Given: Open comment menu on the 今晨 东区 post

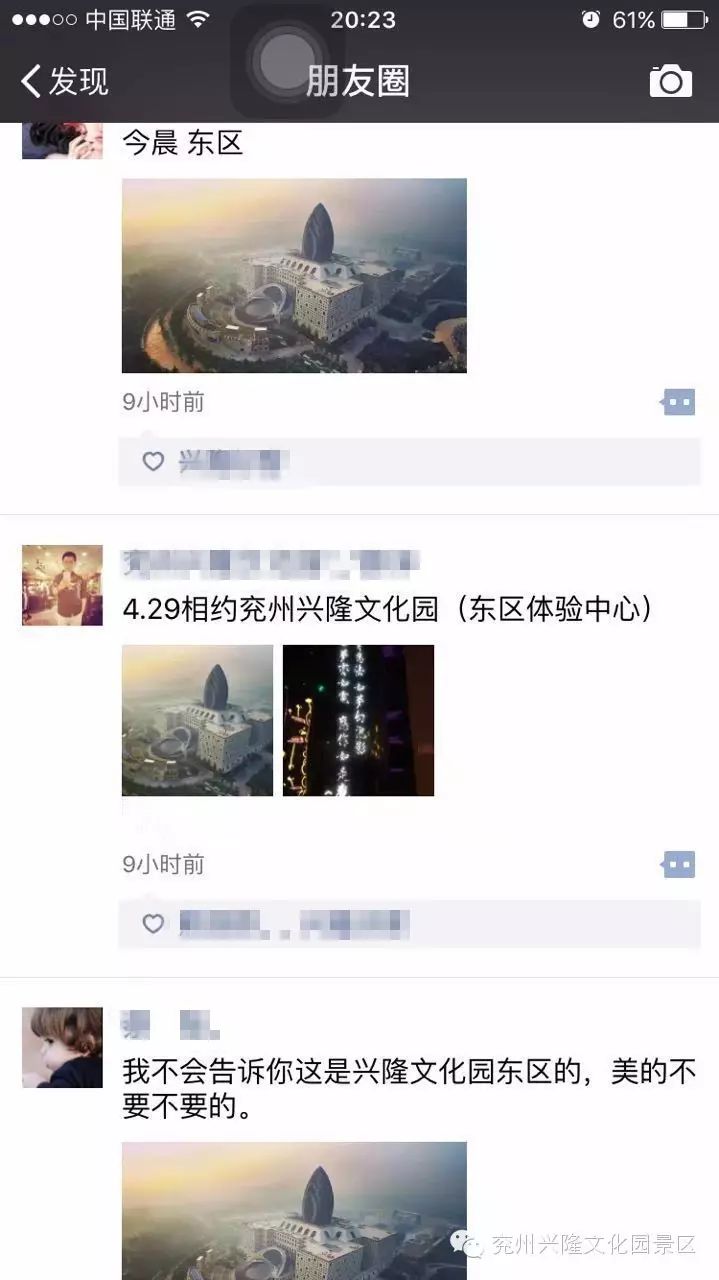Looking at the screenshot, I should click(x=679, y=402).
